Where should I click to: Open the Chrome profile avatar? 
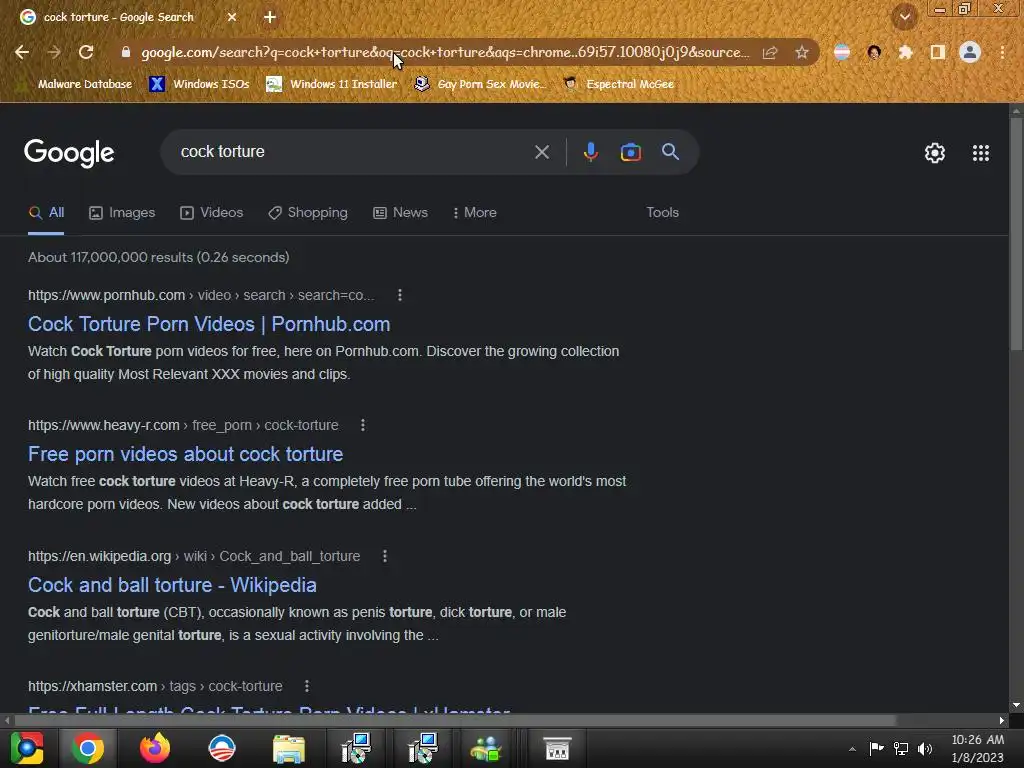click(x=970, y=52)
